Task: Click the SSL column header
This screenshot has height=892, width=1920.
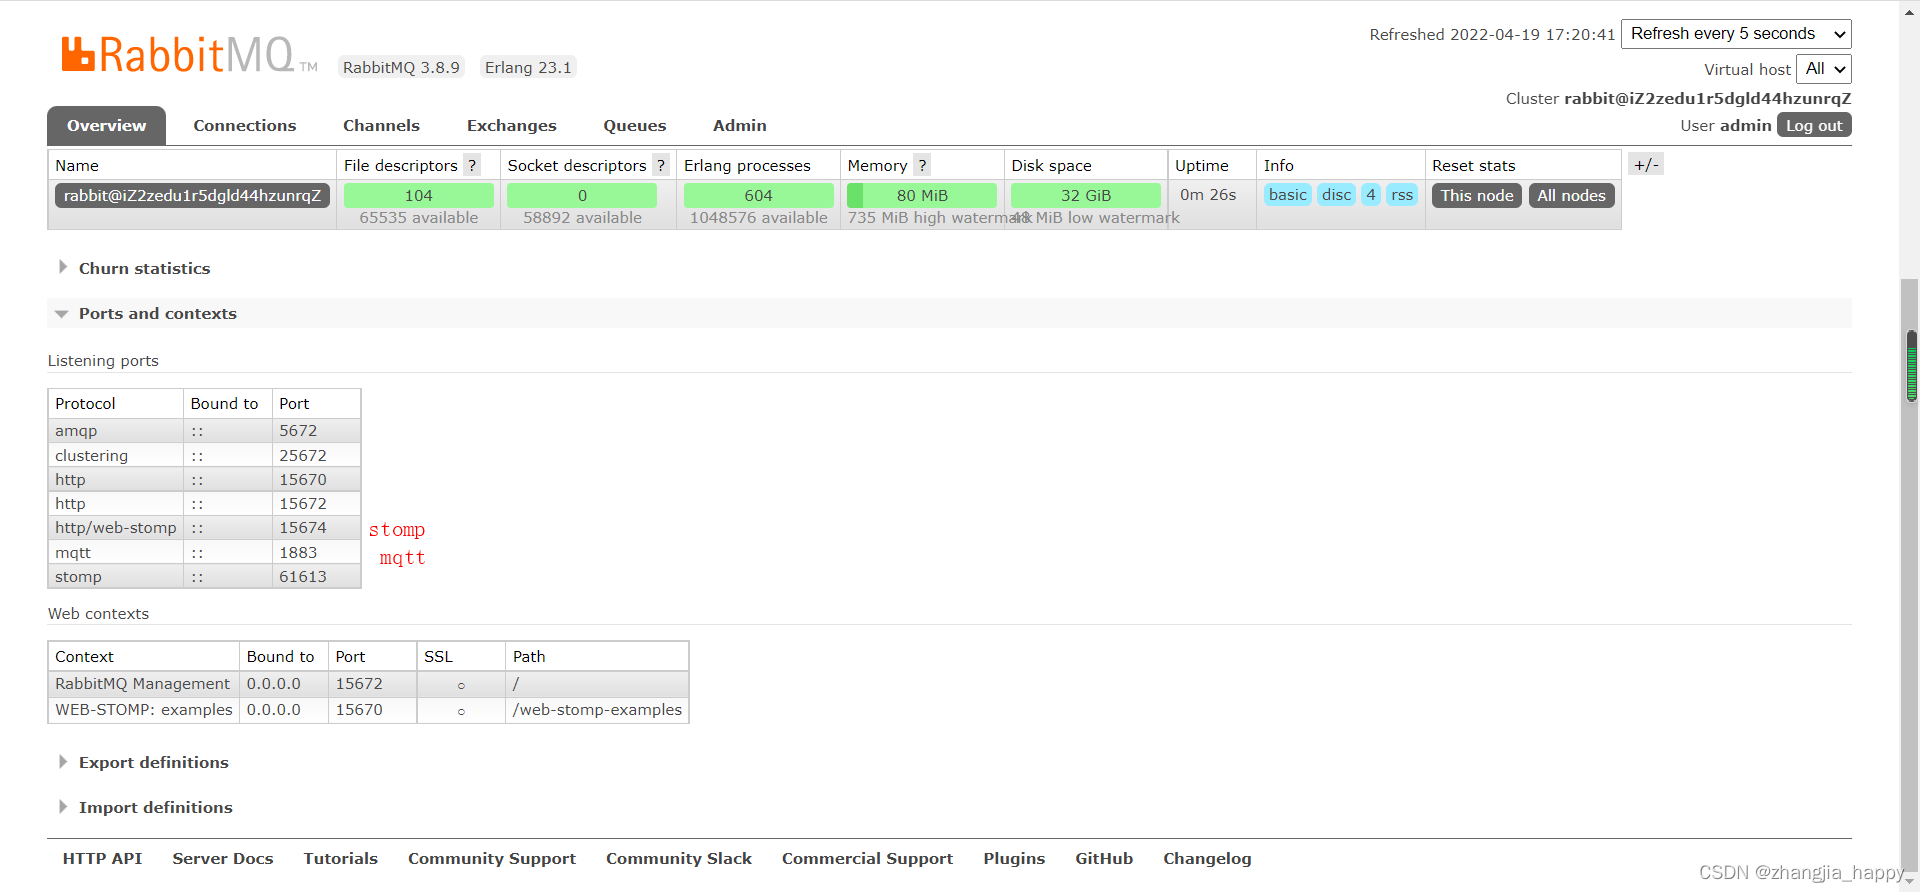Action: (461, 656)
